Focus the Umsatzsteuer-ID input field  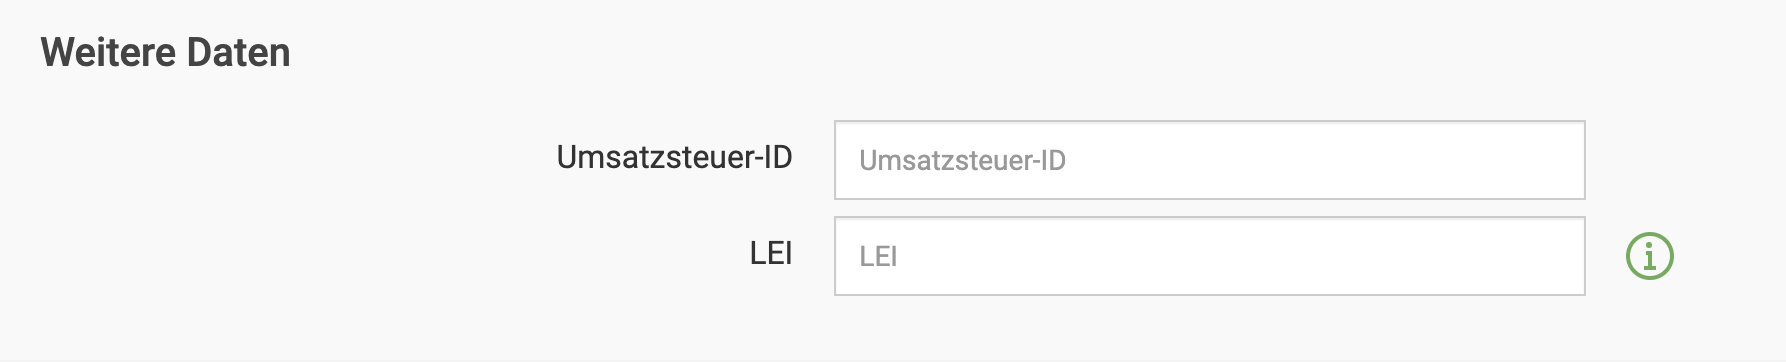(1210, 160)
